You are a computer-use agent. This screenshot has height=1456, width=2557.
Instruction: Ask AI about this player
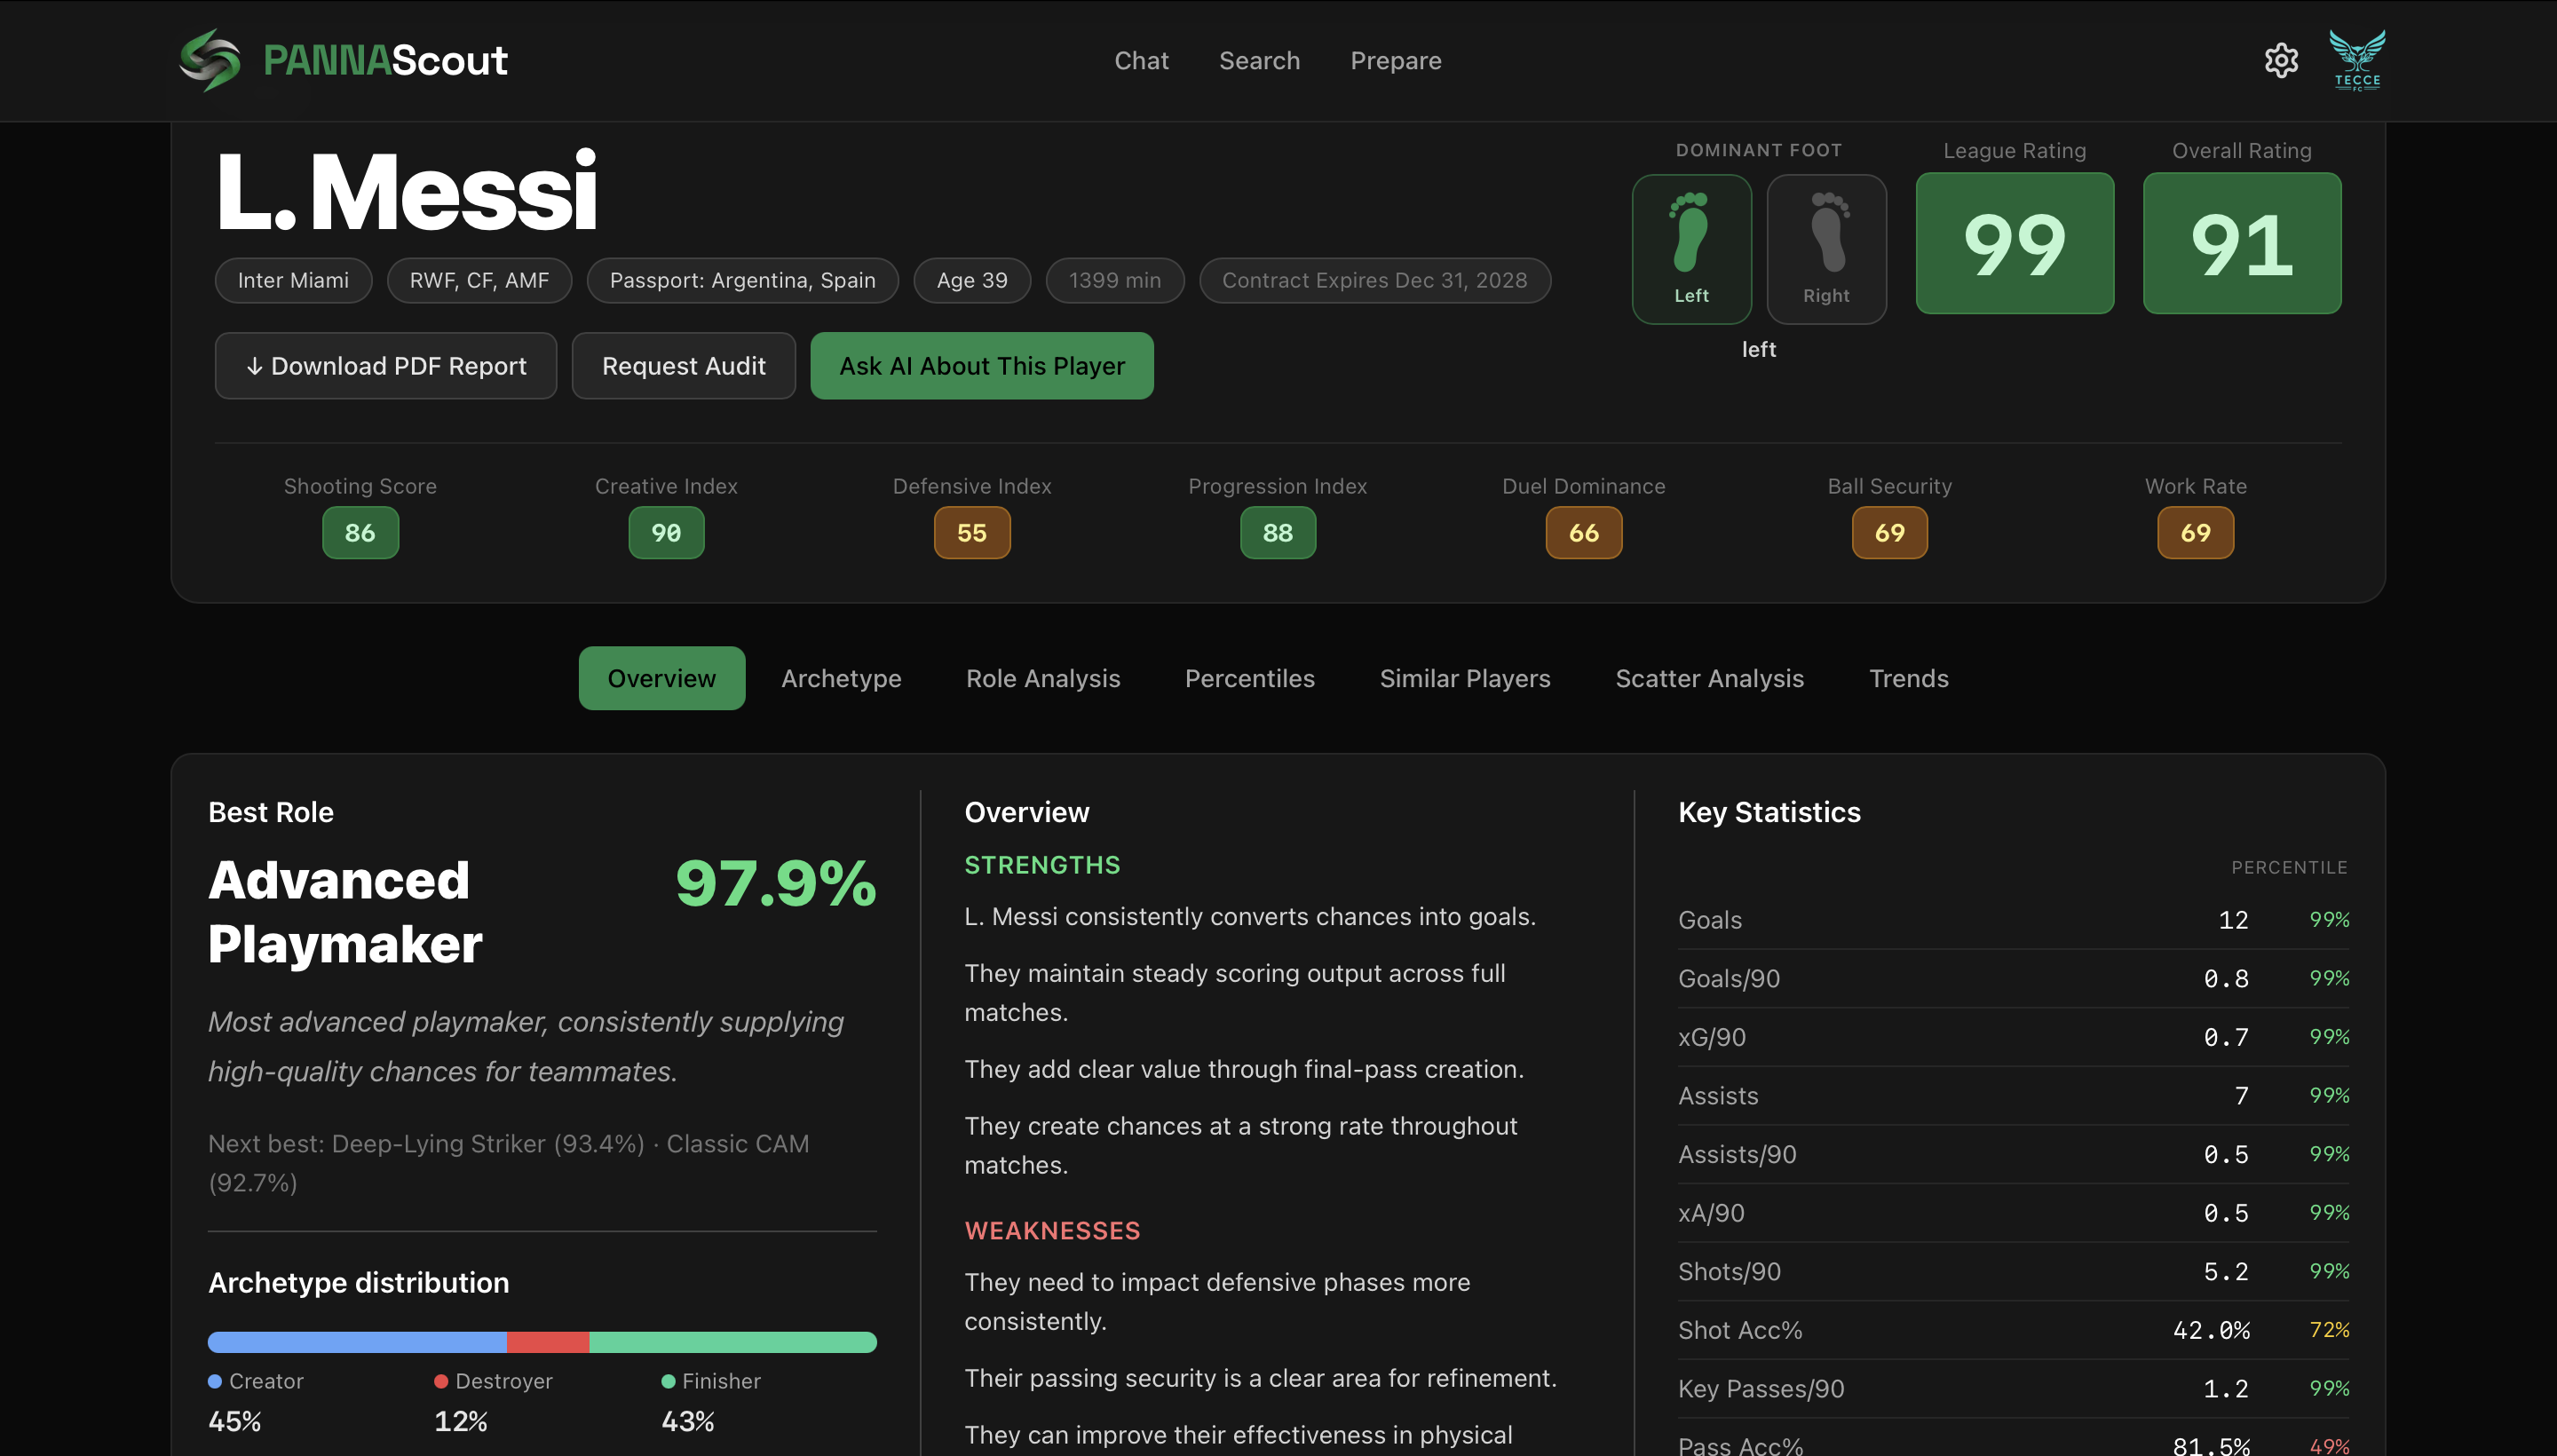[981, 366]
